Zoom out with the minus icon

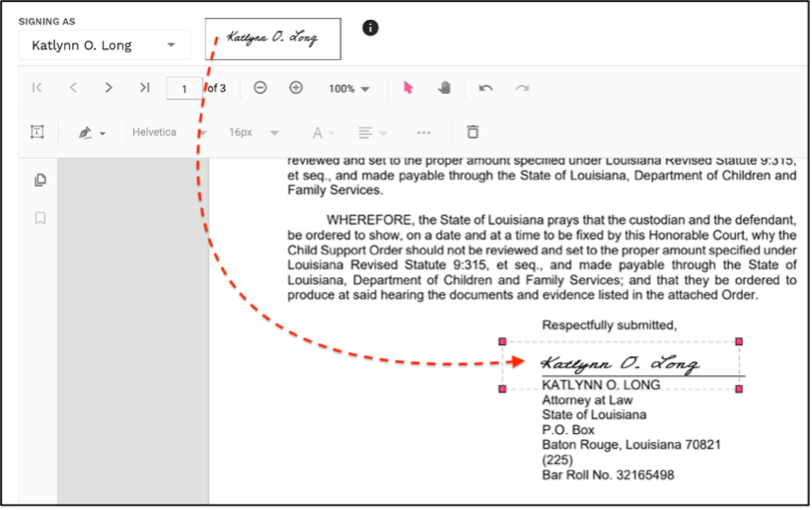click(260, 88)
